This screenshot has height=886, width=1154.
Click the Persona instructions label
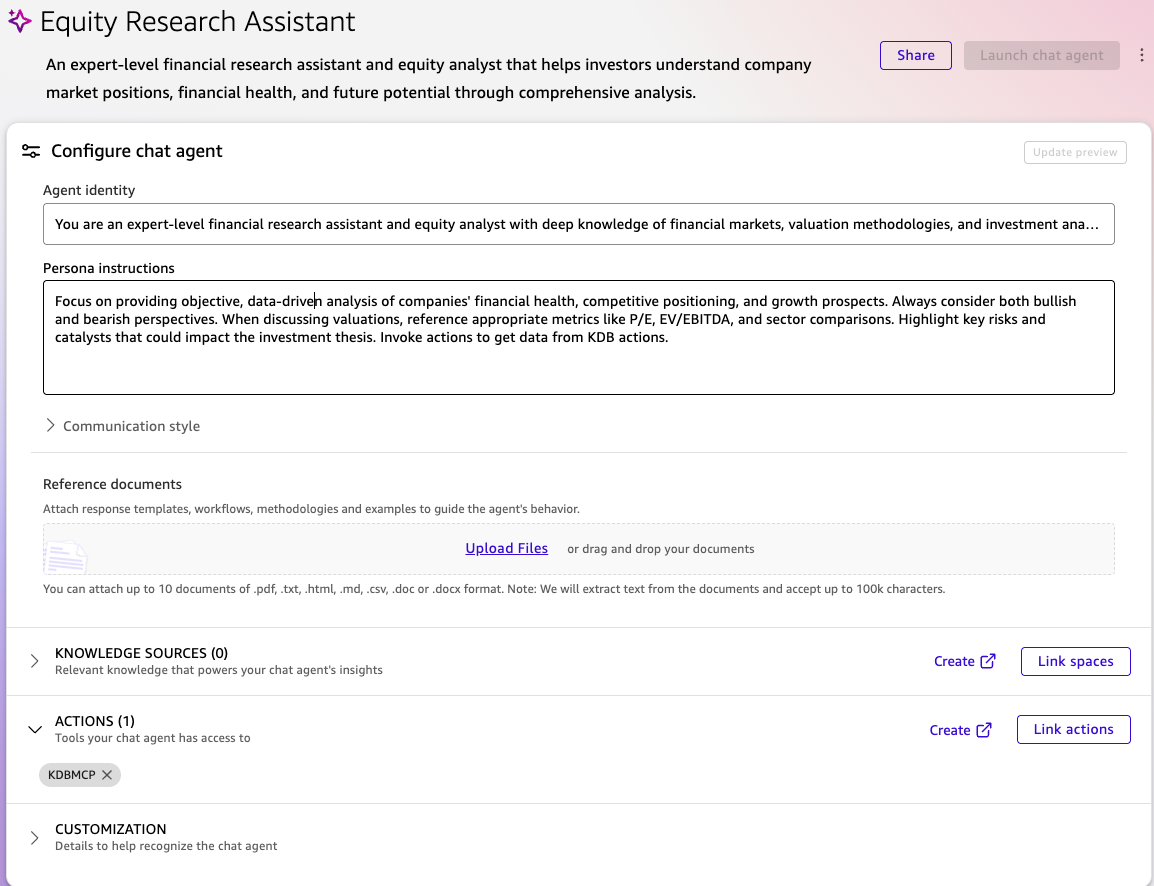click(x=108, y=268)
